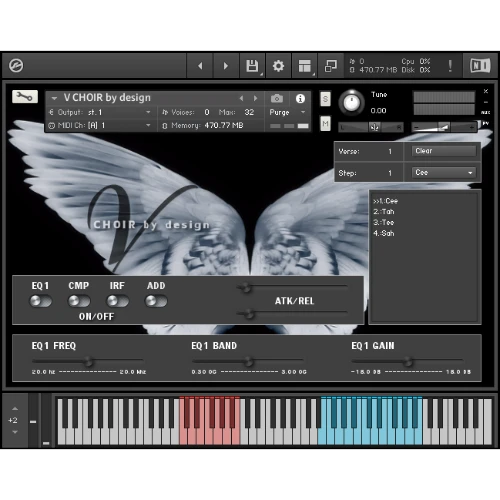Click the minimize instrument dash icon

point(486,102)
